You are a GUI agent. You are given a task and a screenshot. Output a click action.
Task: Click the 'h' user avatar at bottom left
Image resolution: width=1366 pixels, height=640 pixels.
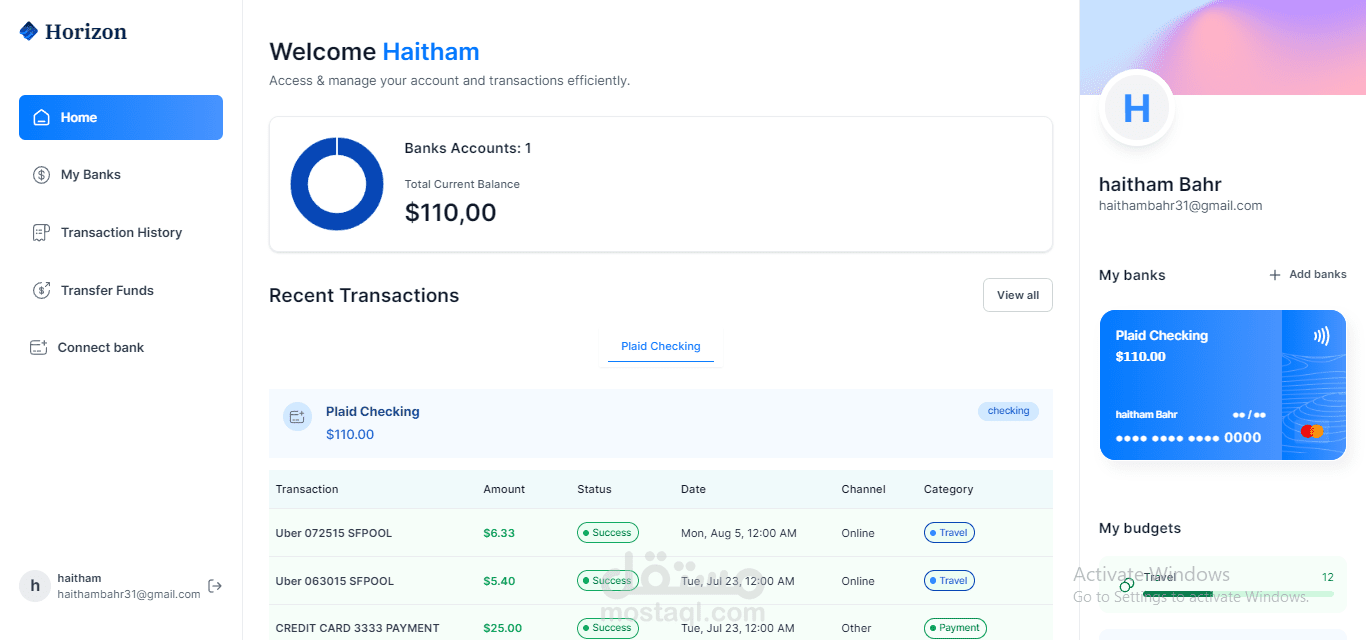point(35,585)
